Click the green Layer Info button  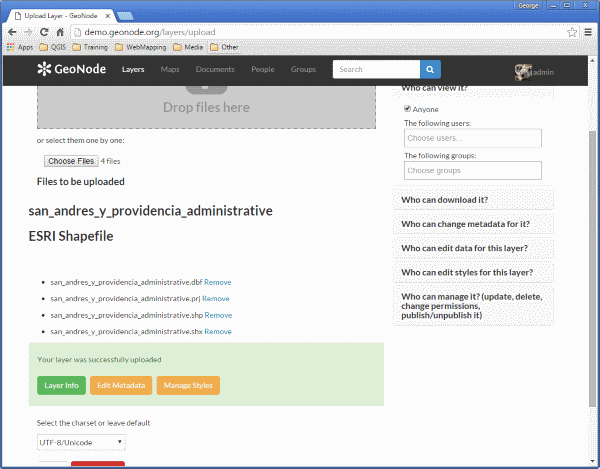point(61,385)
